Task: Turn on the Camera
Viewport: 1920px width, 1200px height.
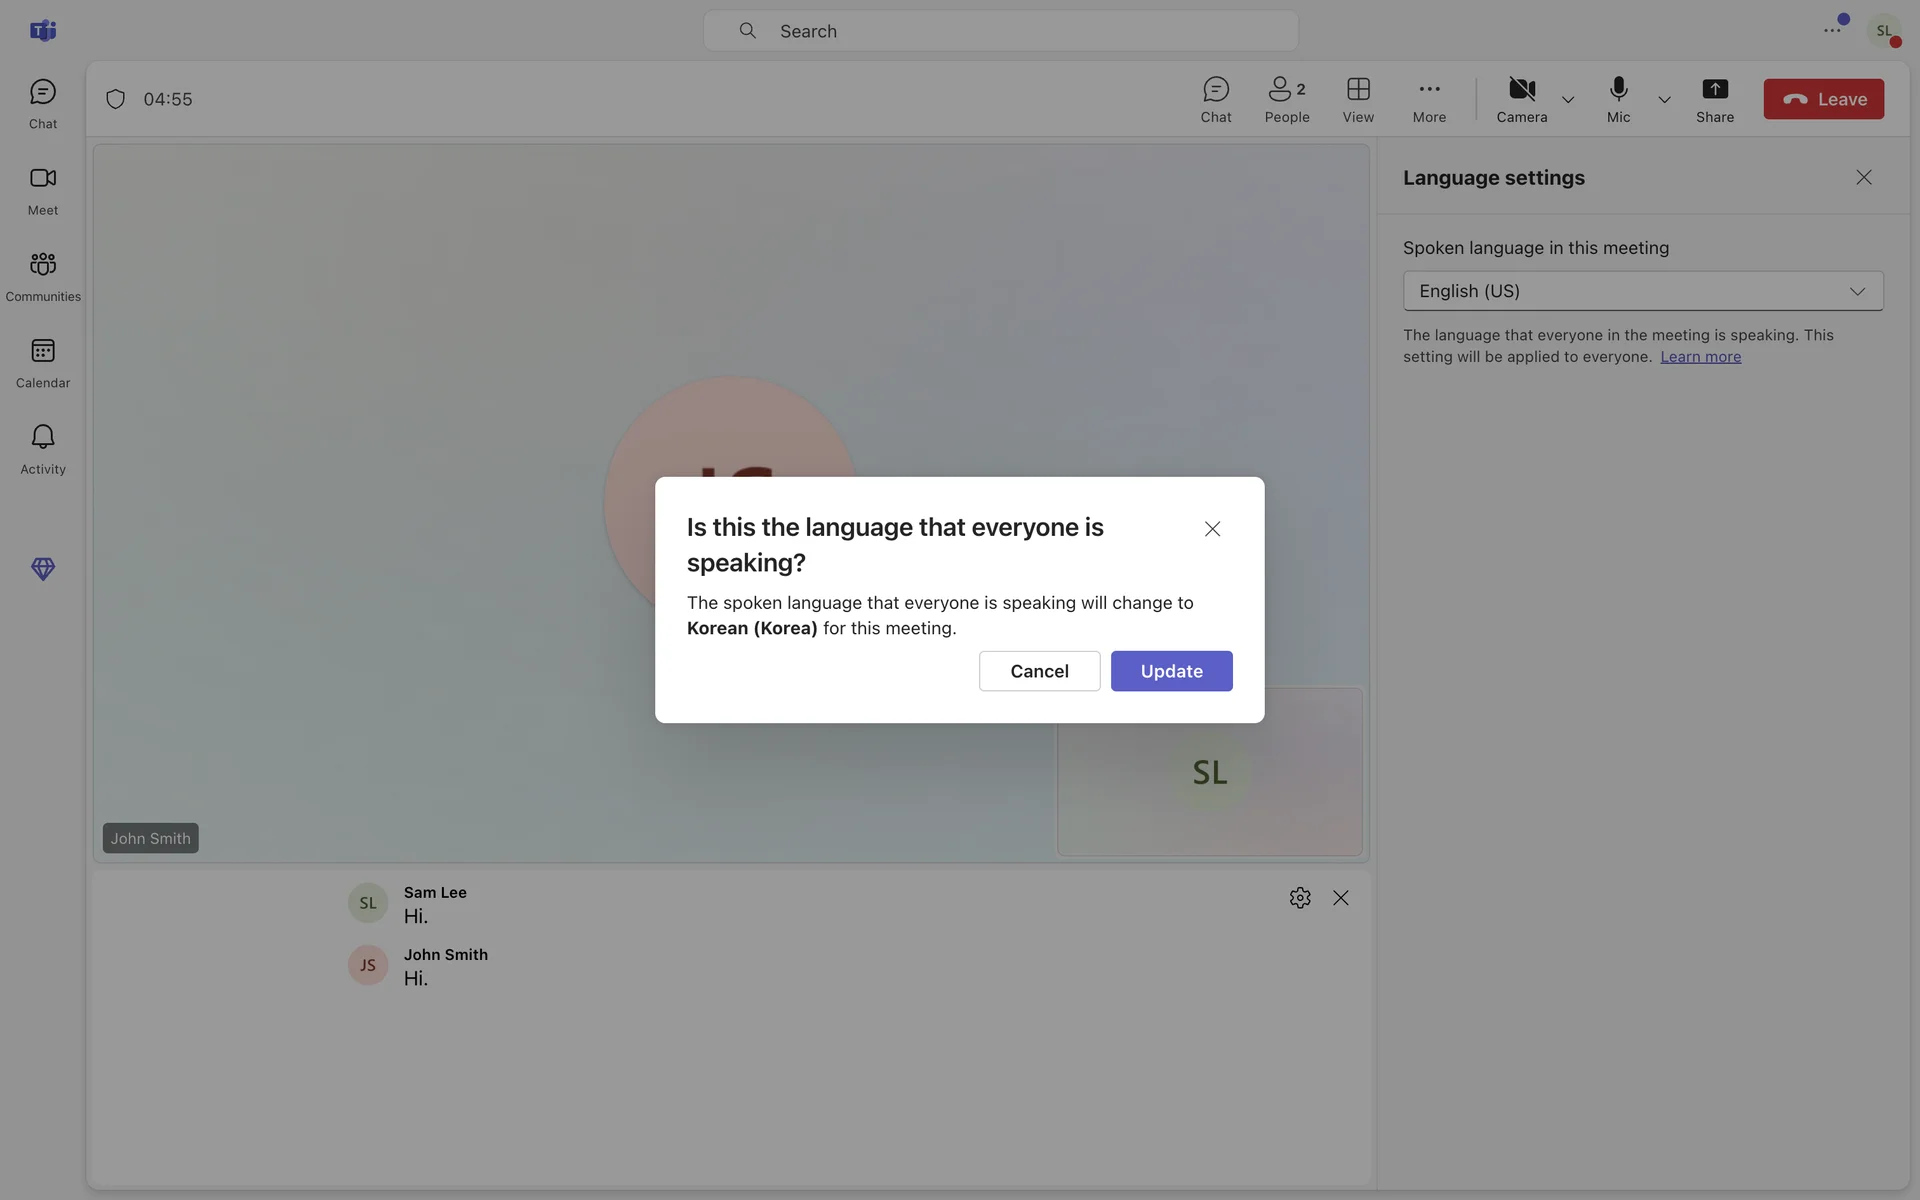Action: [1521, 99]
